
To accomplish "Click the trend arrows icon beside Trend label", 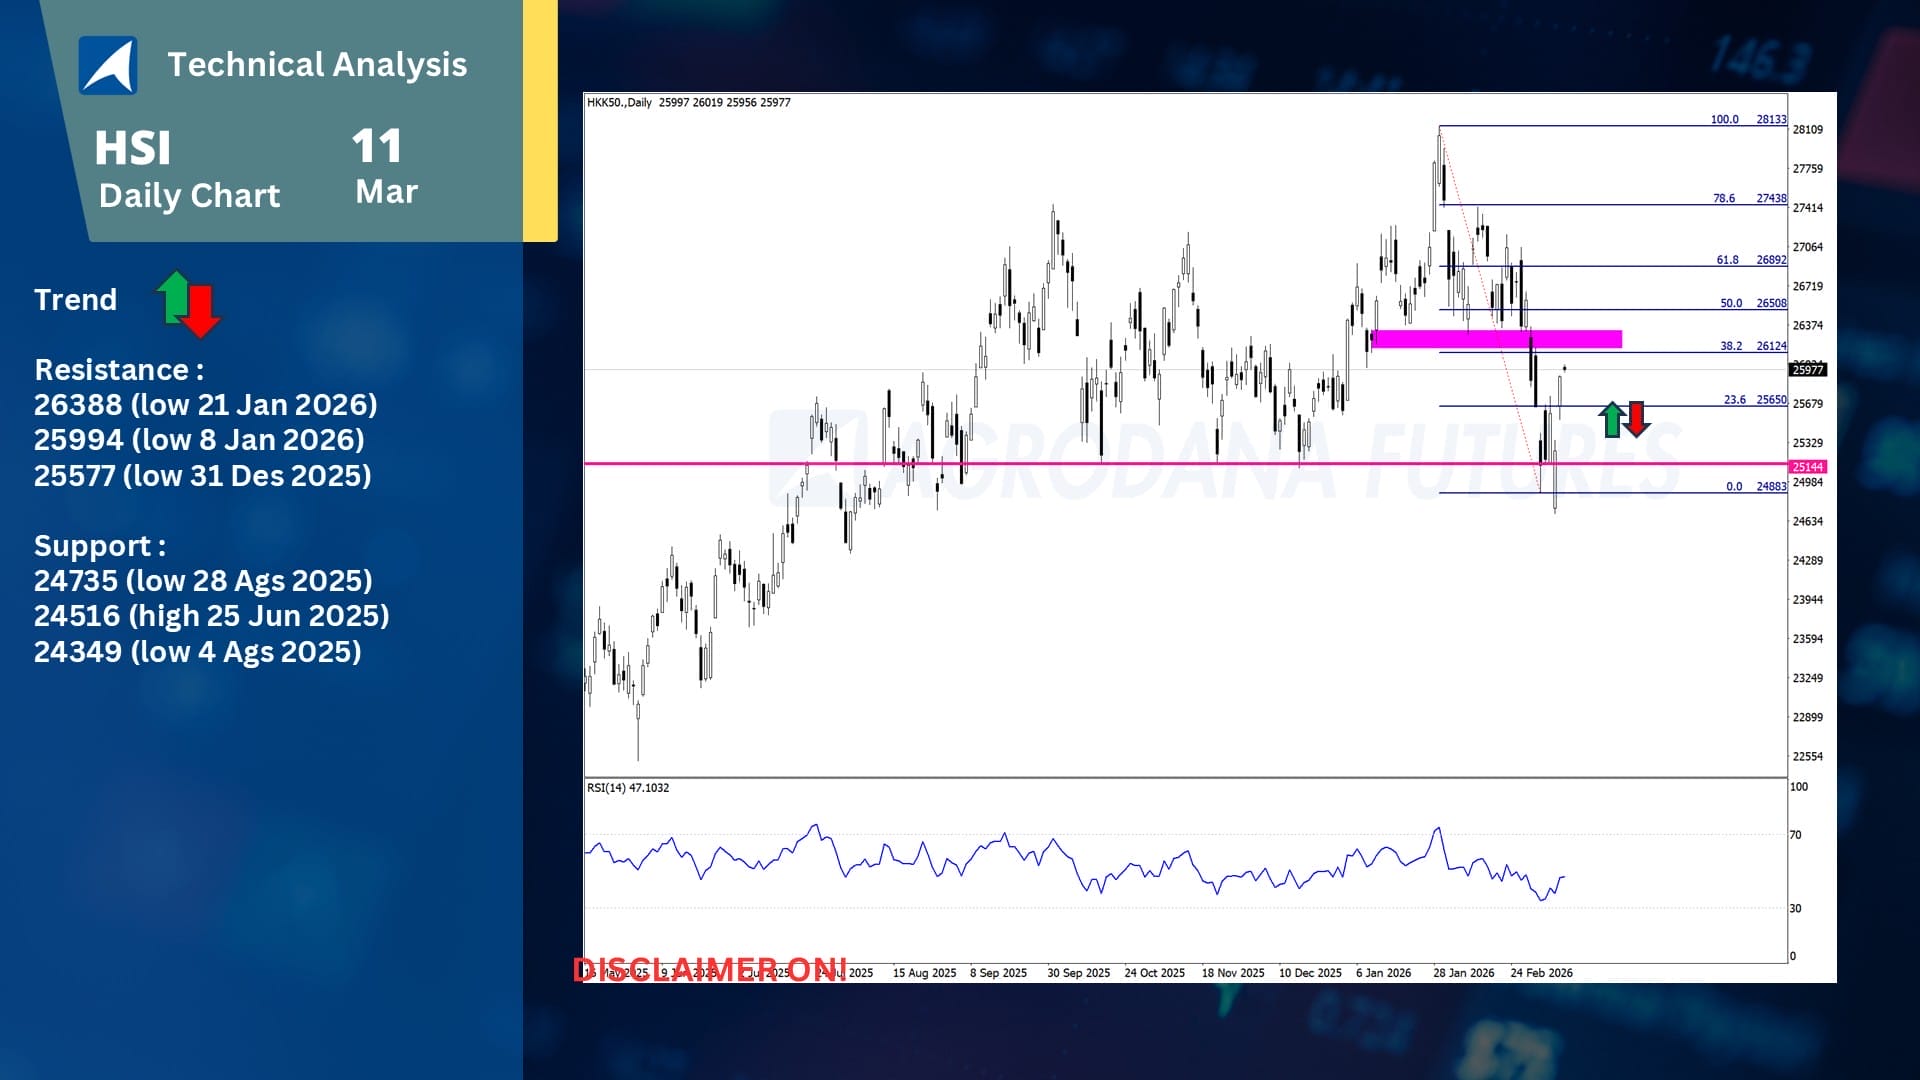I will pyautogui.click(x=188, y=303).
